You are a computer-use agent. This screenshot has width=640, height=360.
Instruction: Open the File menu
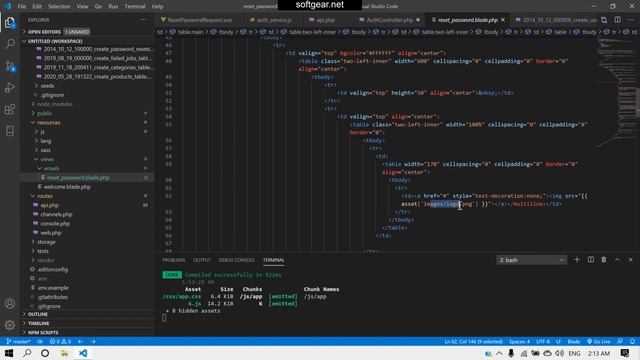point(22,6)
